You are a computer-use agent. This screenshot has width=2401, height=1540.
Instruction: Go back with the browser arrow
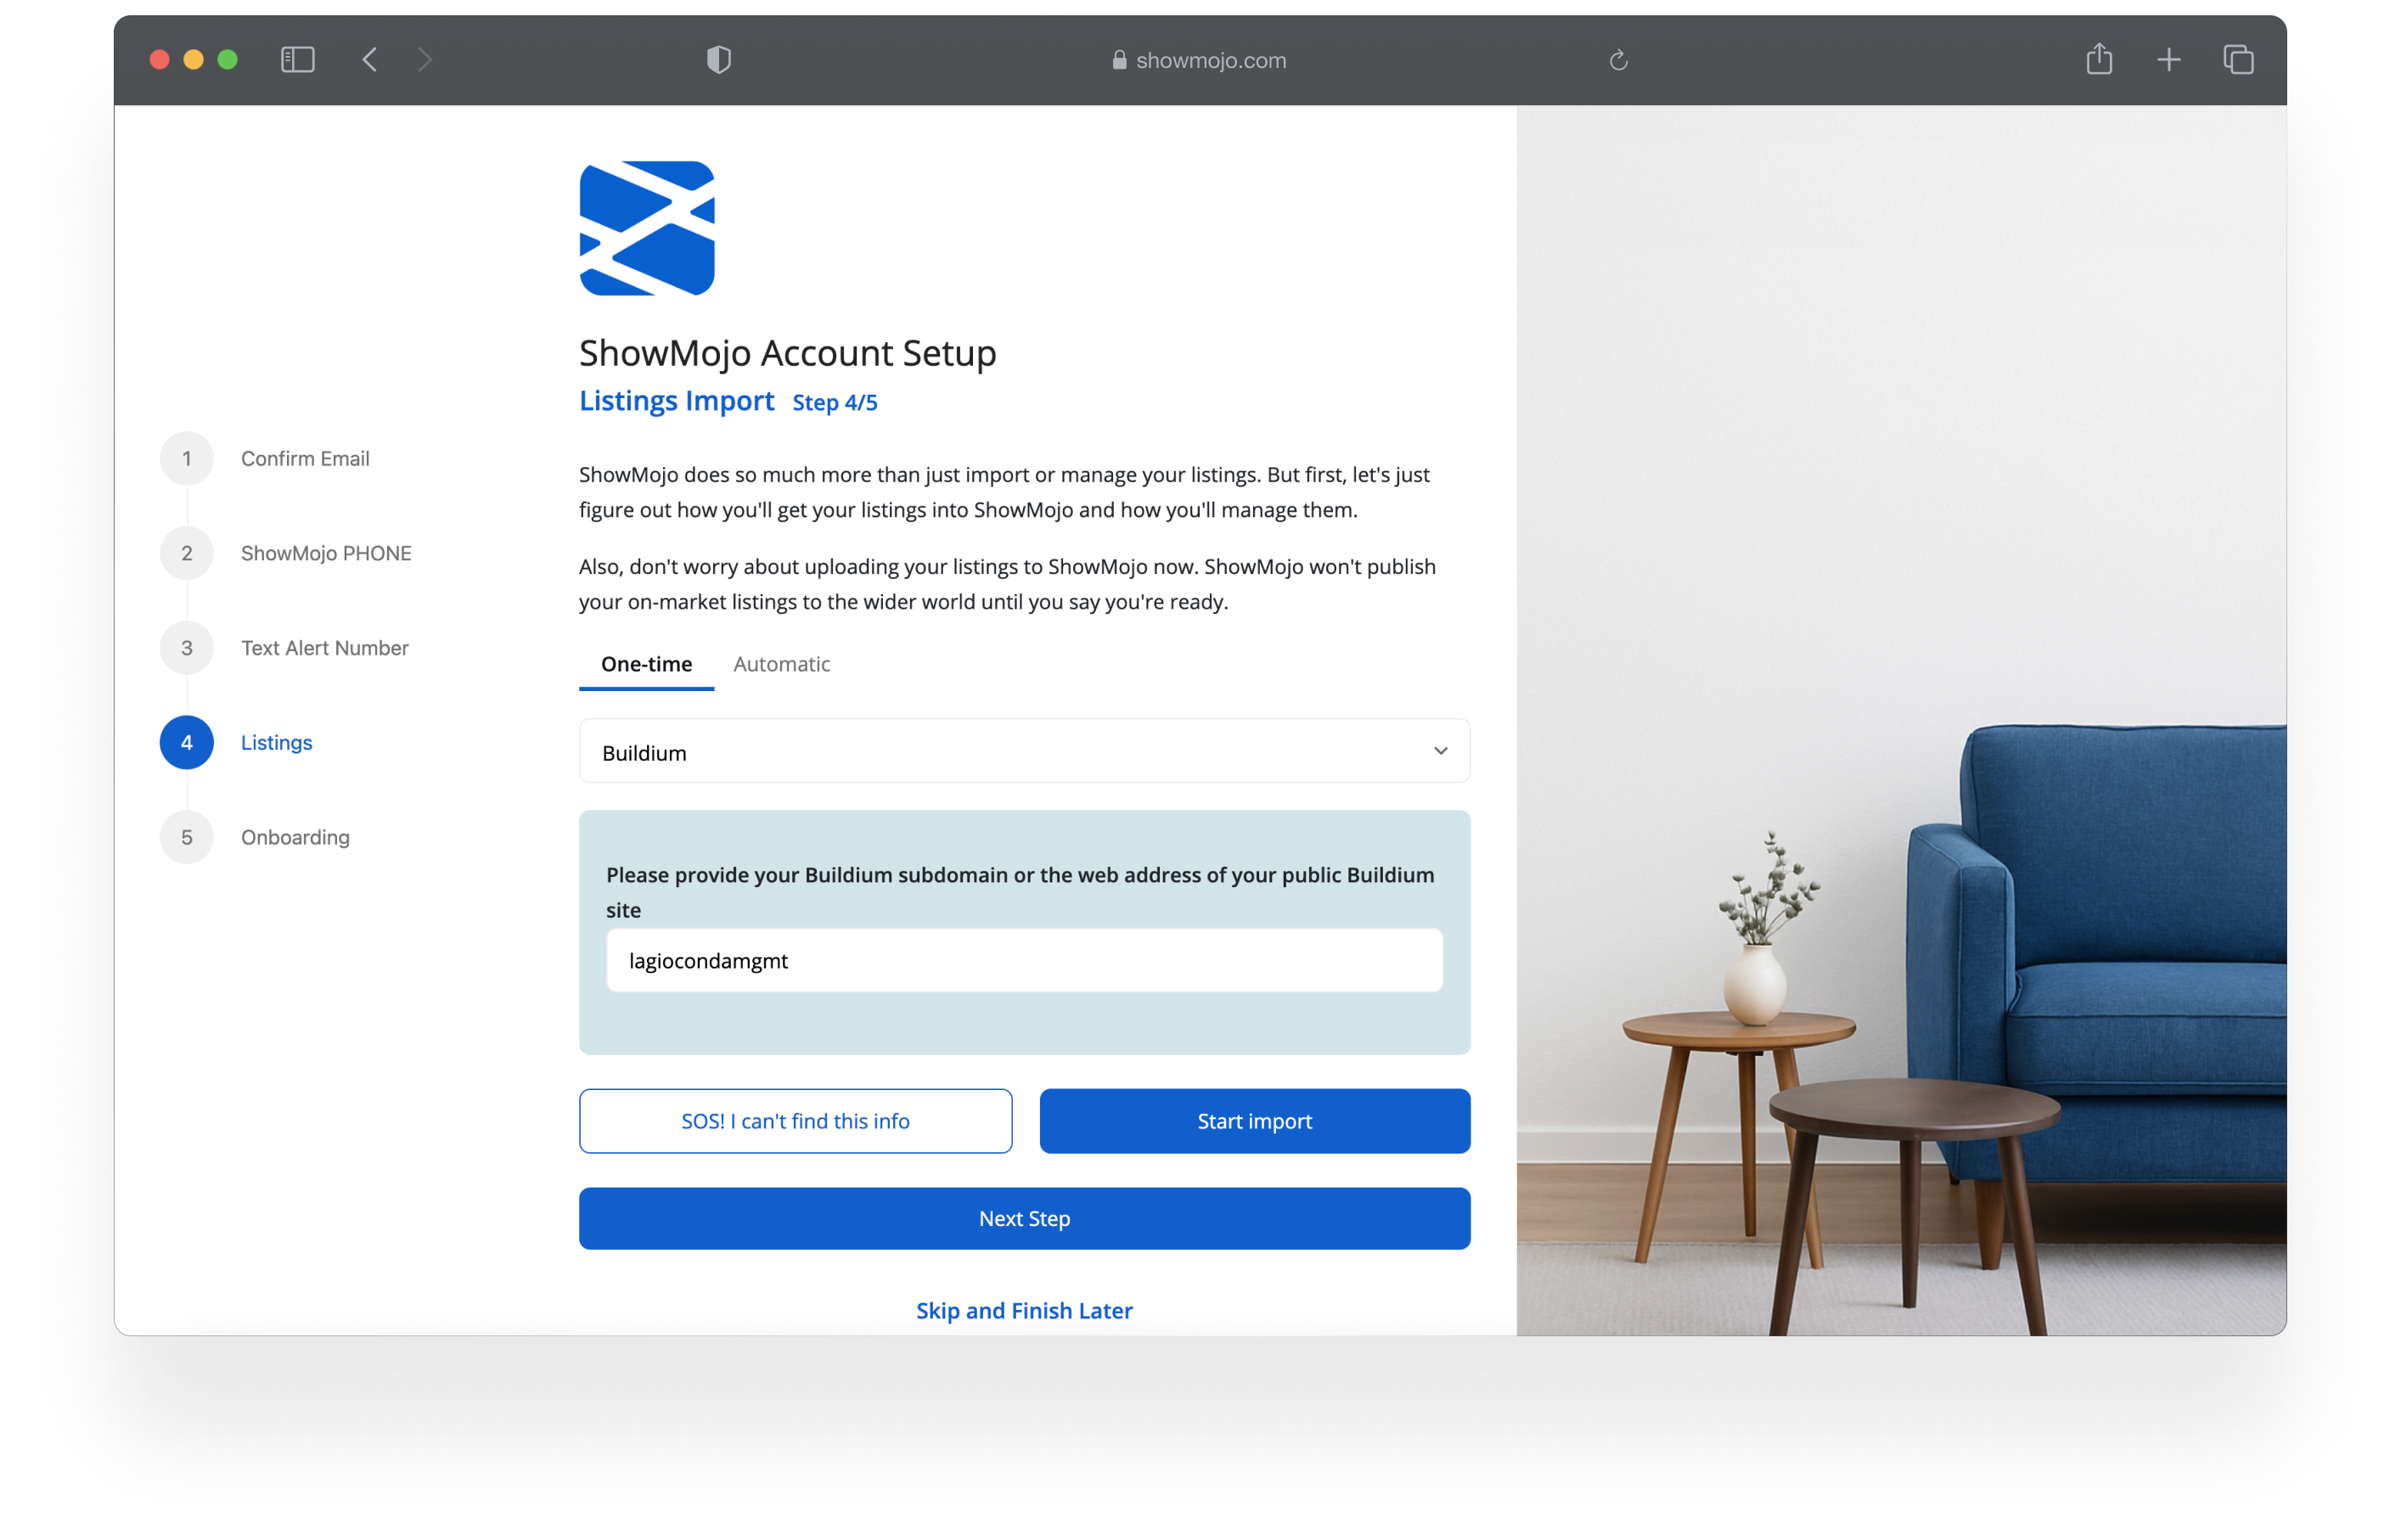coord(370,60)
